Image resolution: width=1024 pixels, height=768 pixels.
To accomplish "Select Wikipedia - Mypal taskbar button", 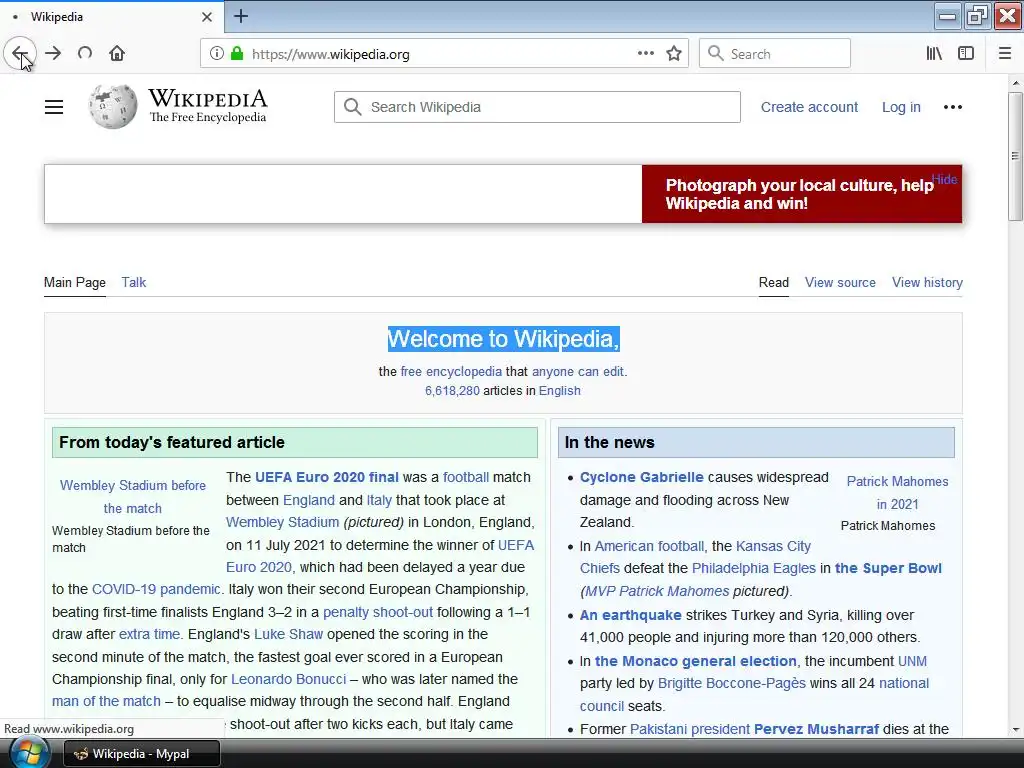I will pos(142,754).
